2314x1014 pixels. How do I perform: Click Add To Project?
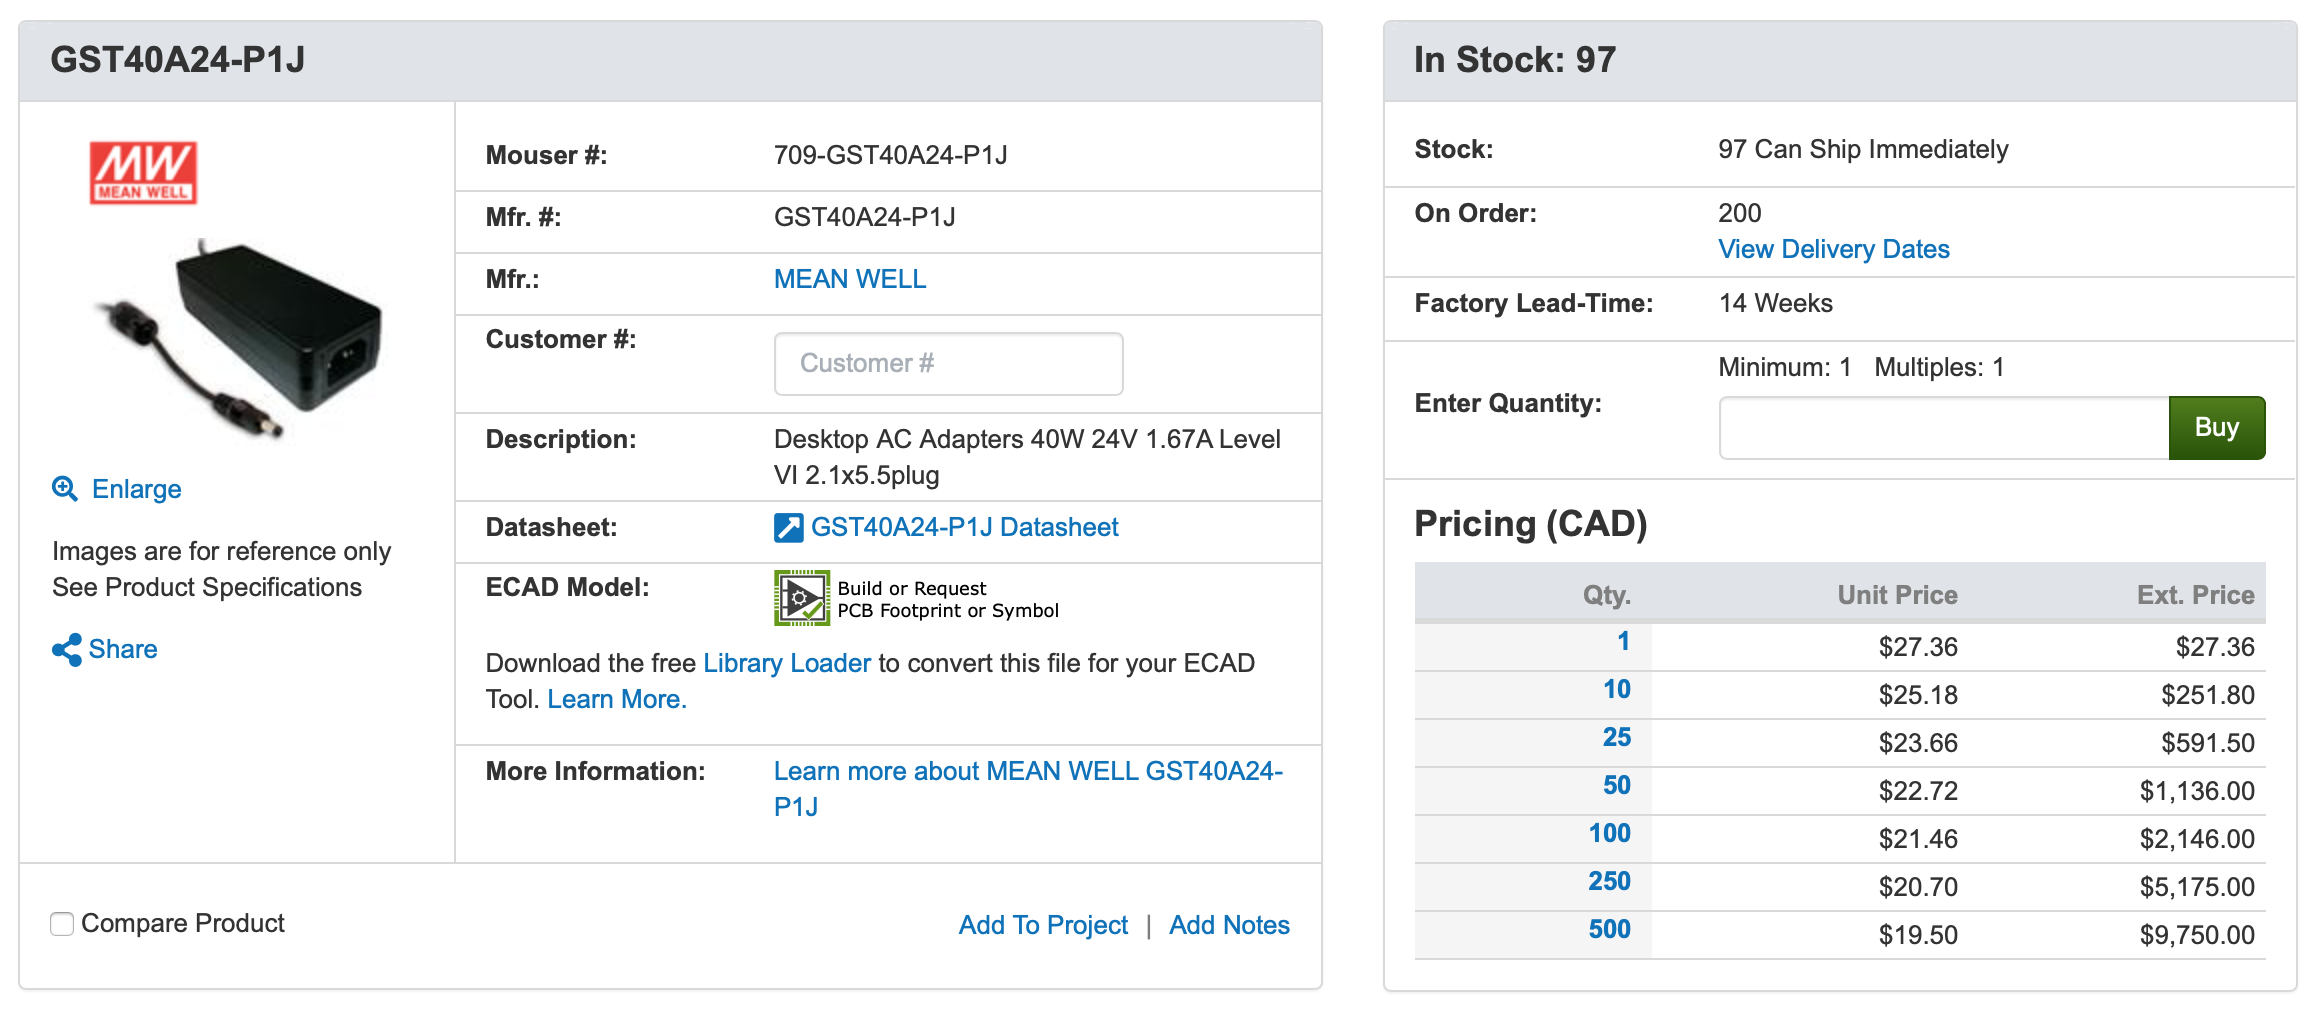(1043, 925)
